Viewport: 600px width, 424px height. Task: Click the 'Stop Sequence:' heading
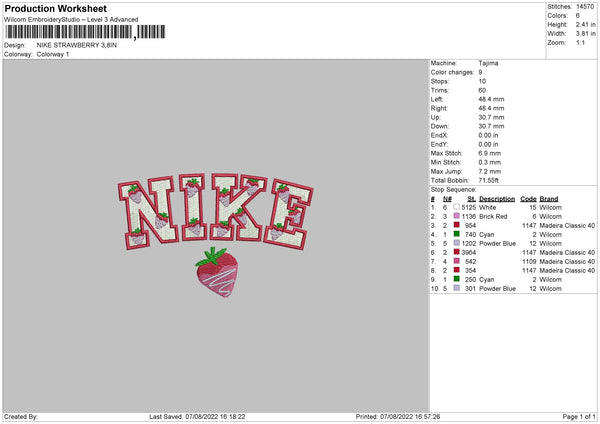tap(453, 189)
